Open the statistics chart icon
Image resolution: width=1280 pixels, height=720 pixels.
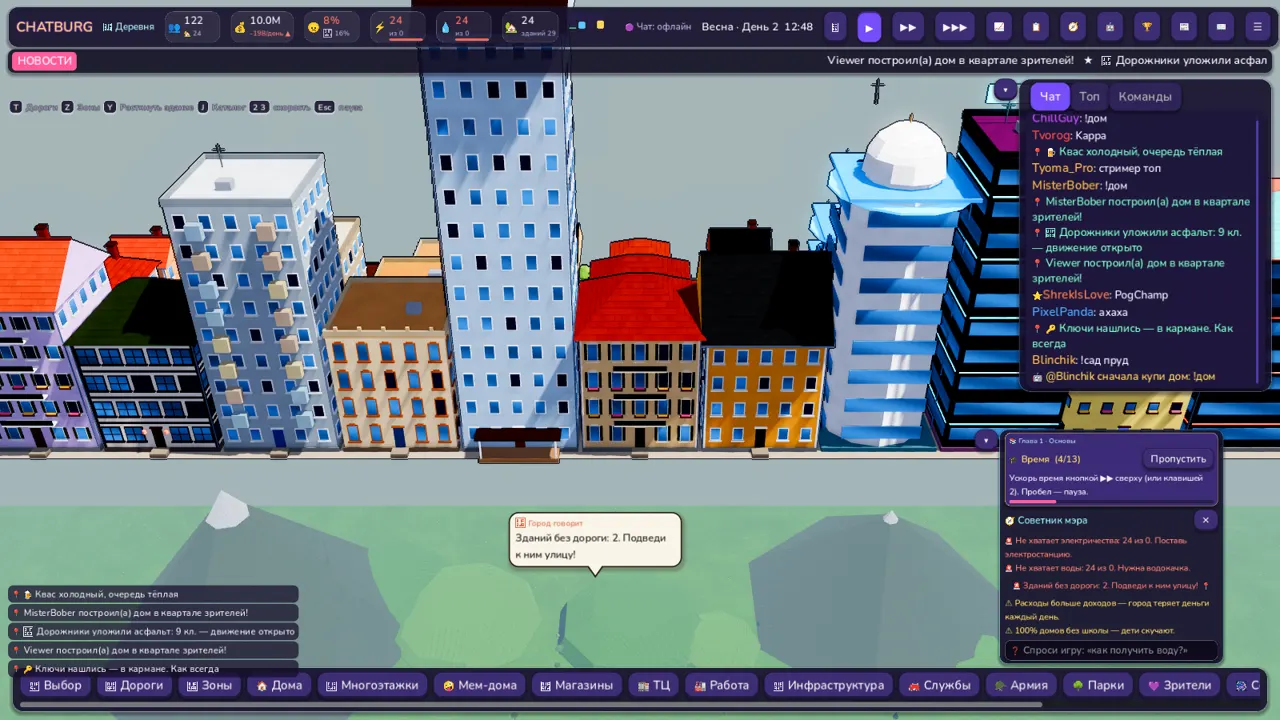point(999,27)
